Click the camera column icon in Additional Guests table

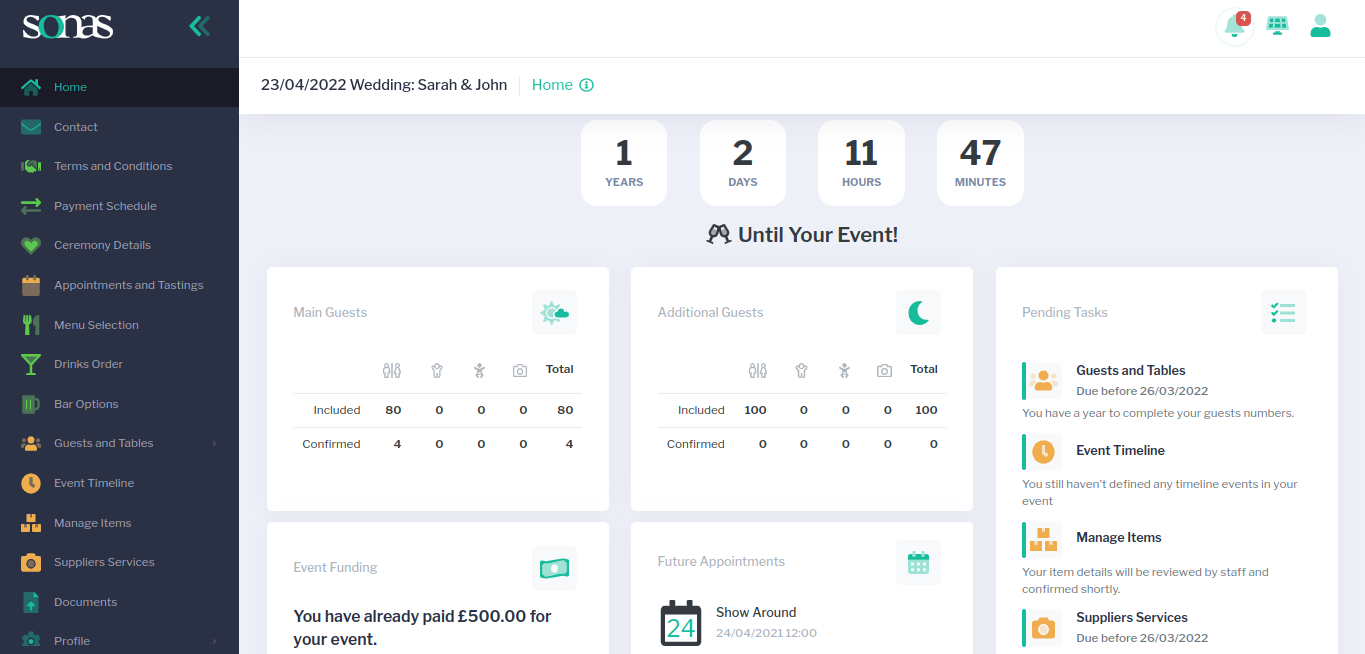(884, 370)
